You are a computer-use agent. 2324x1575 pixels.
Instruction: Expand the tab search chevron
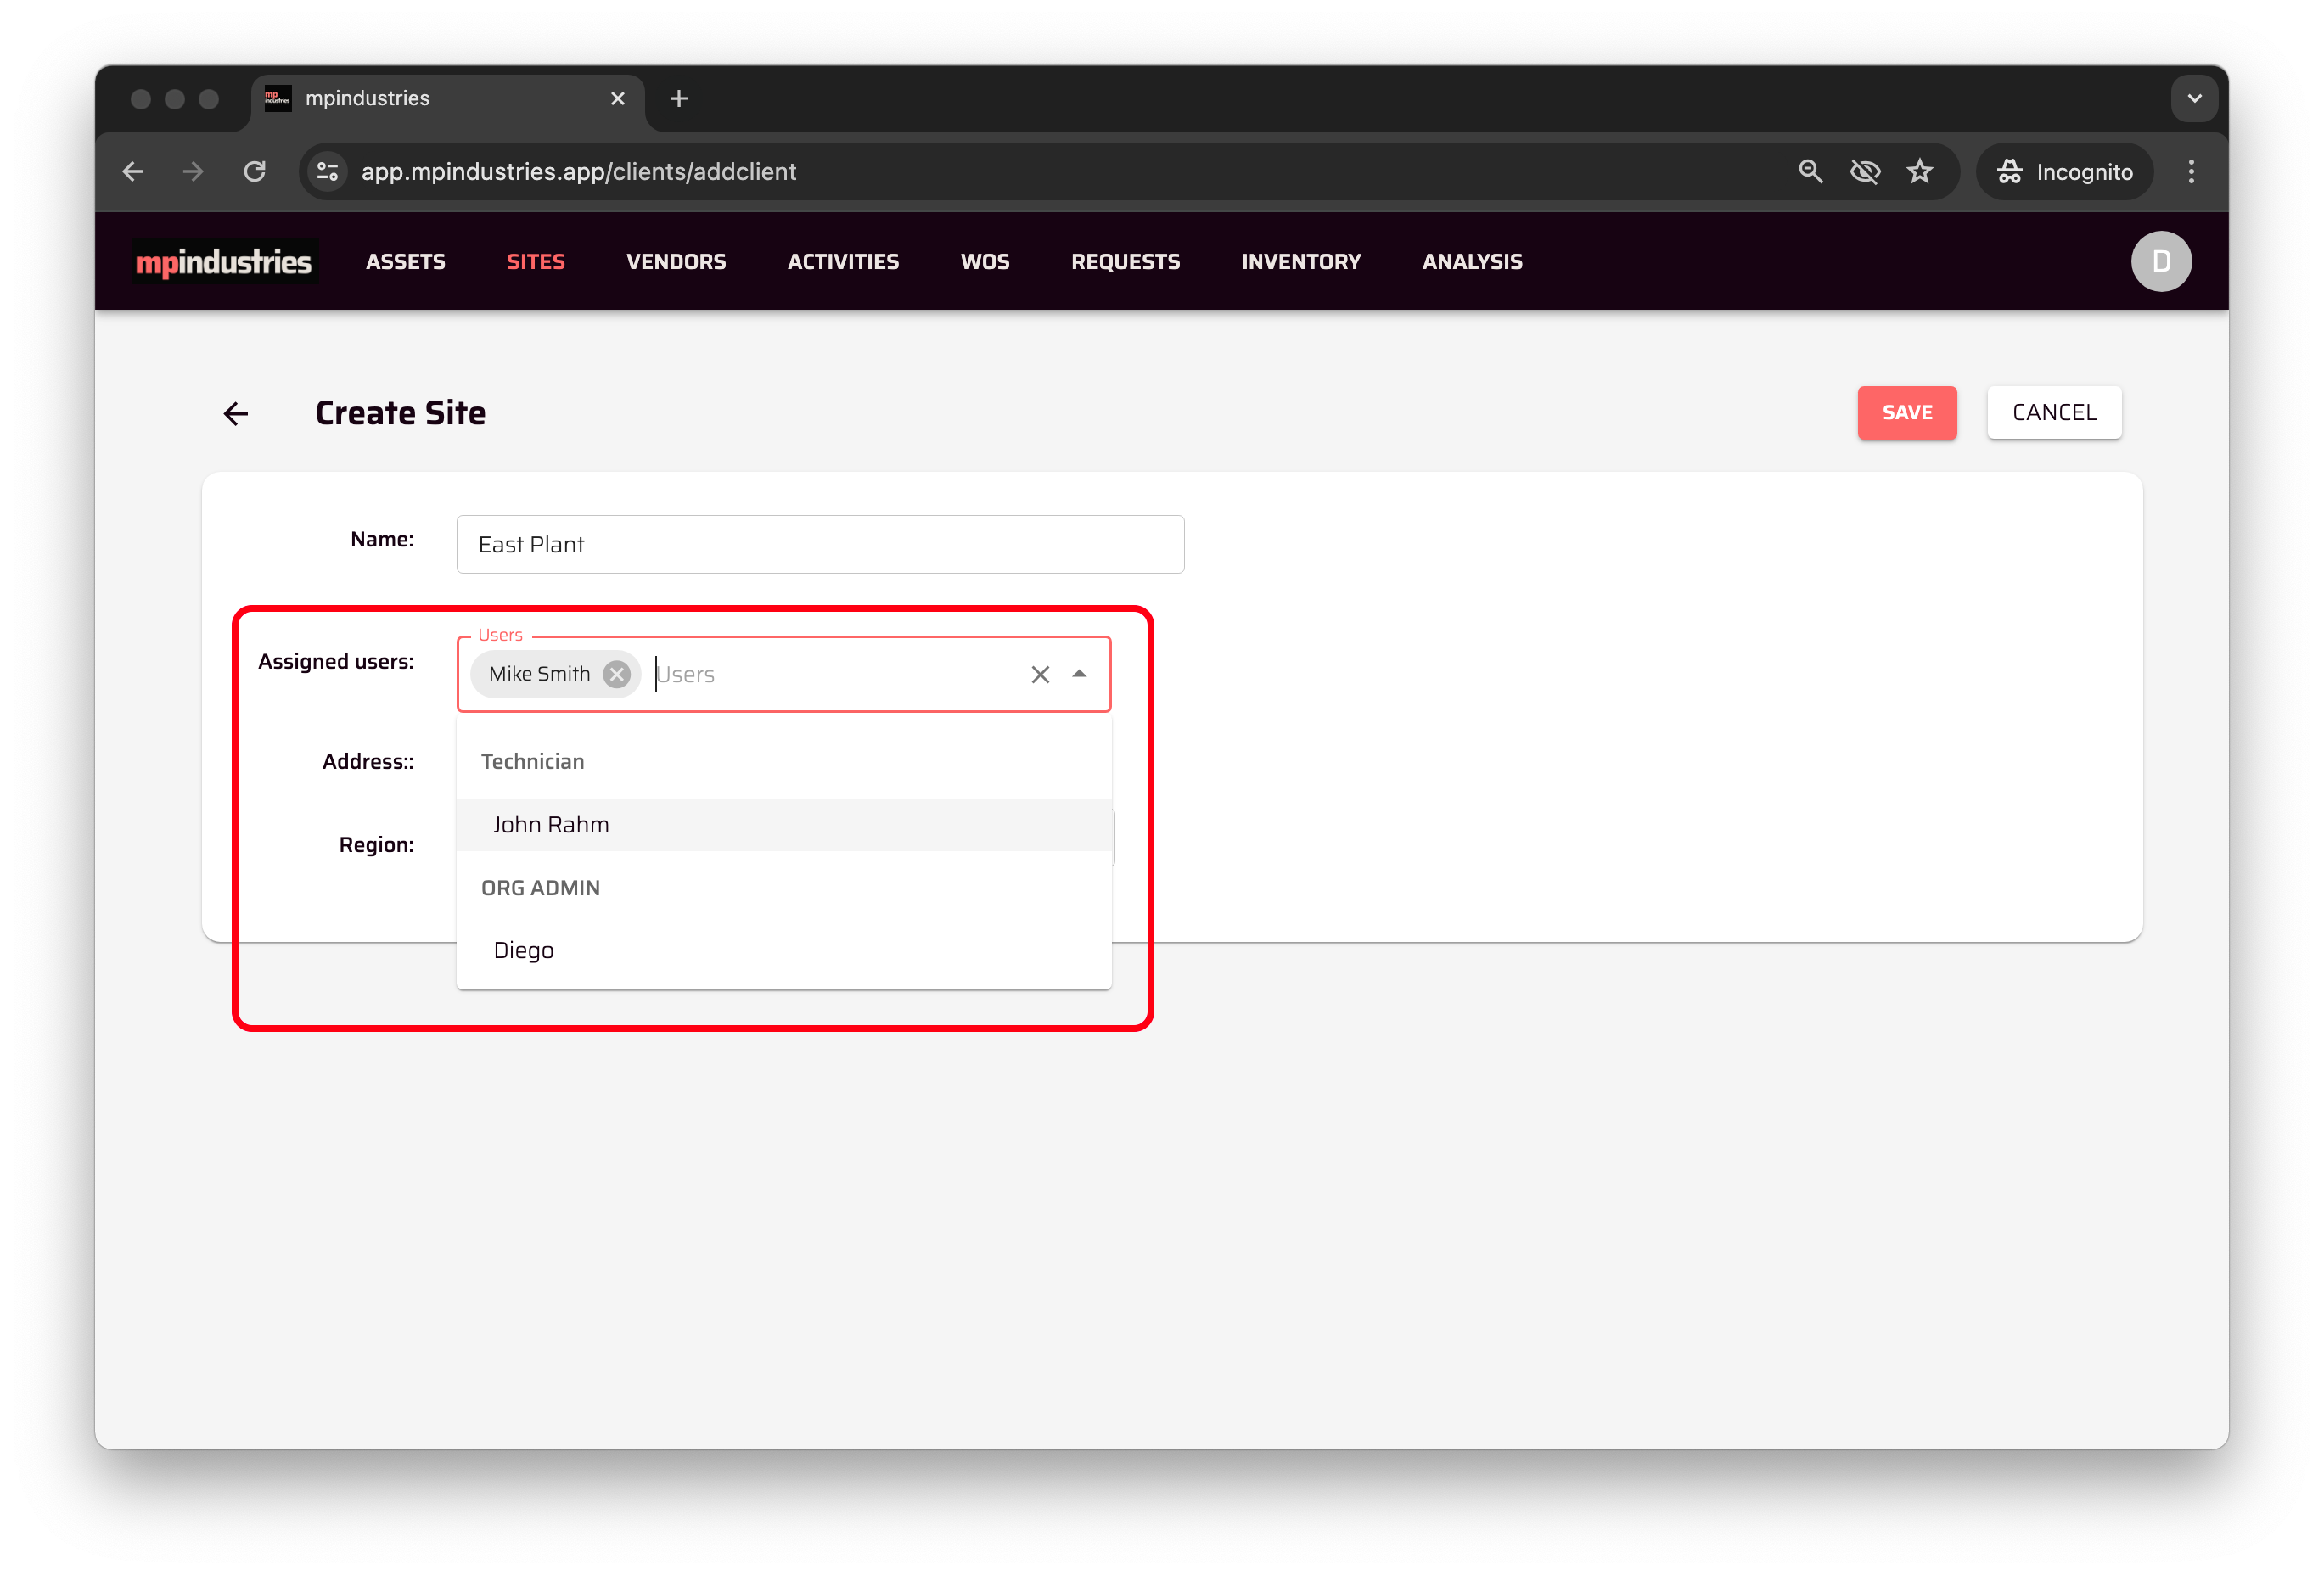click(x=2194, y=99)
